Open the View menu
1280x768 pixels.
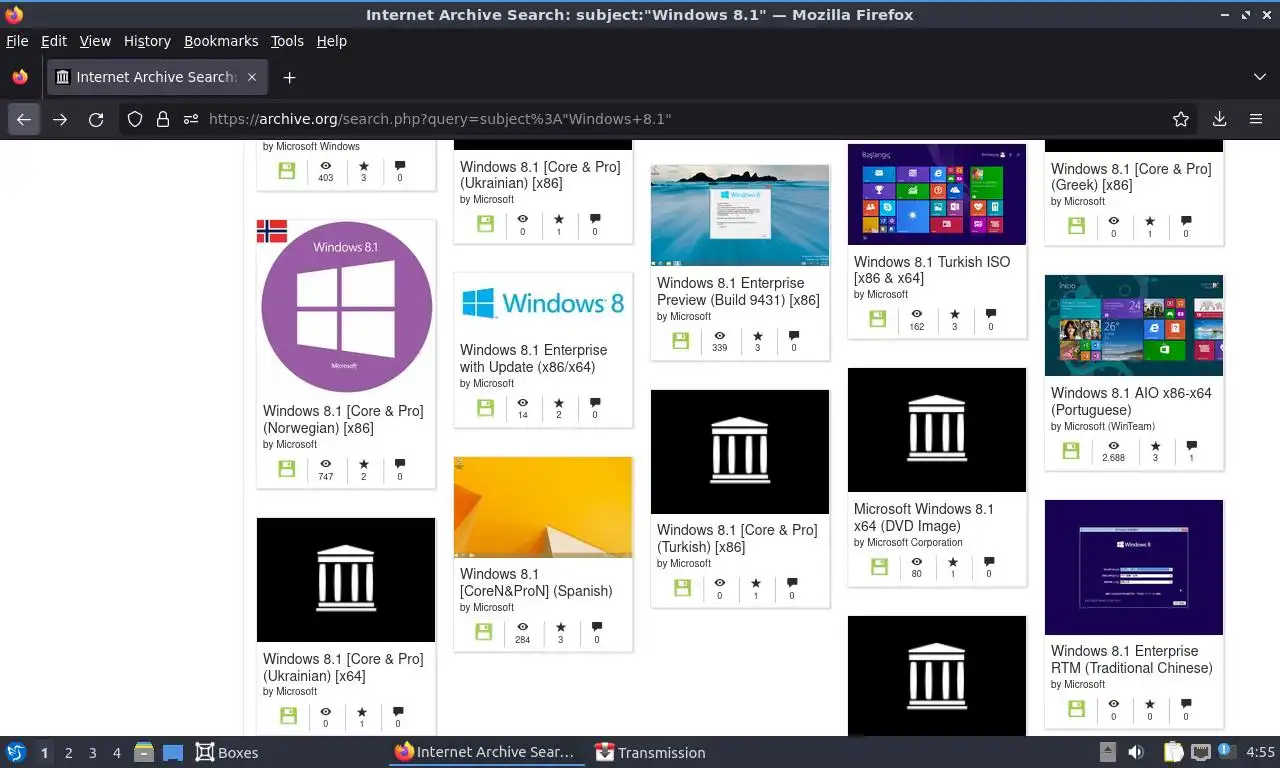pos(95,41)
